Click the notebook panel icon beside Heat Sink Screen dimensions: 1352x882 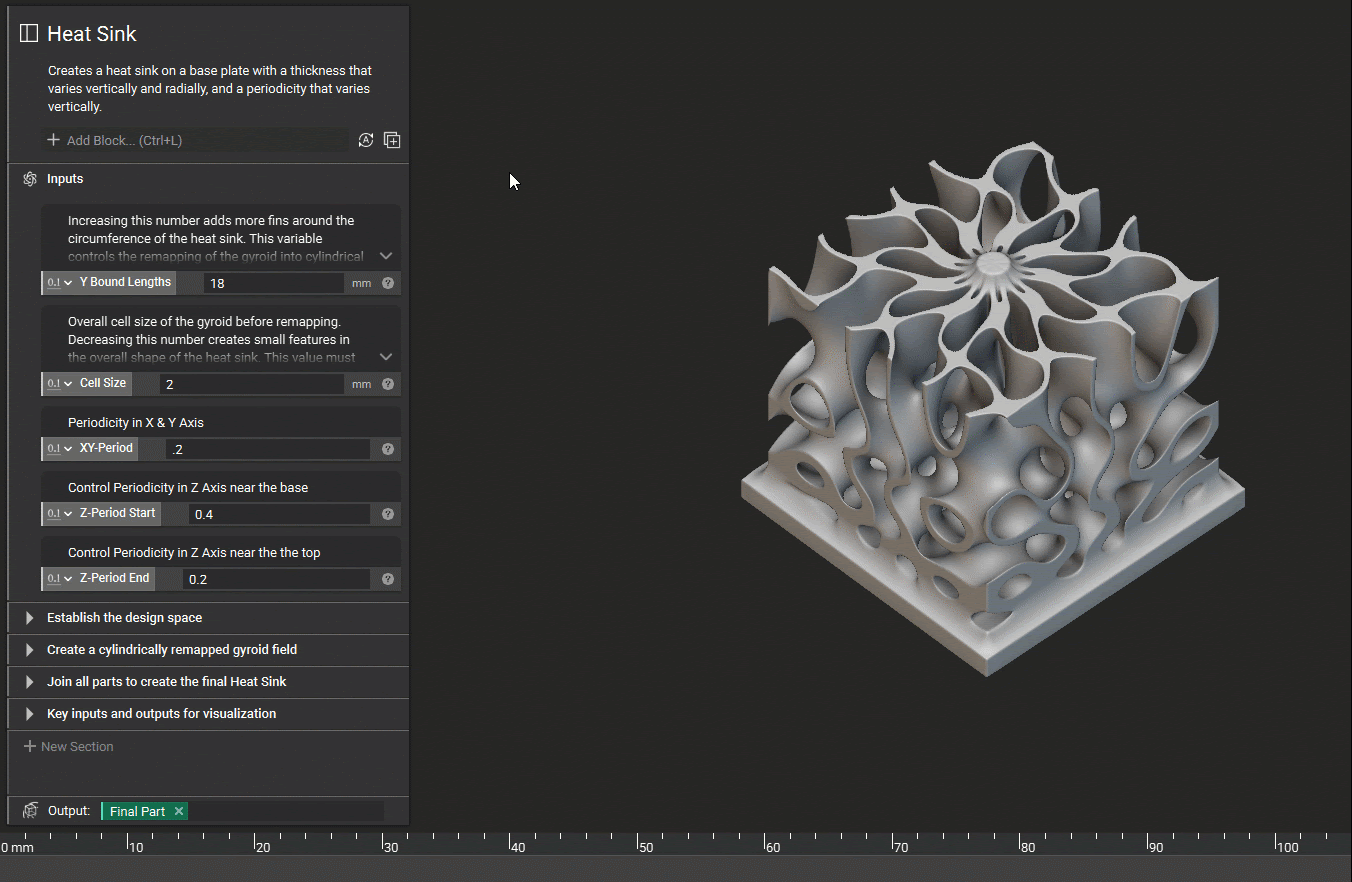[29, 33]
